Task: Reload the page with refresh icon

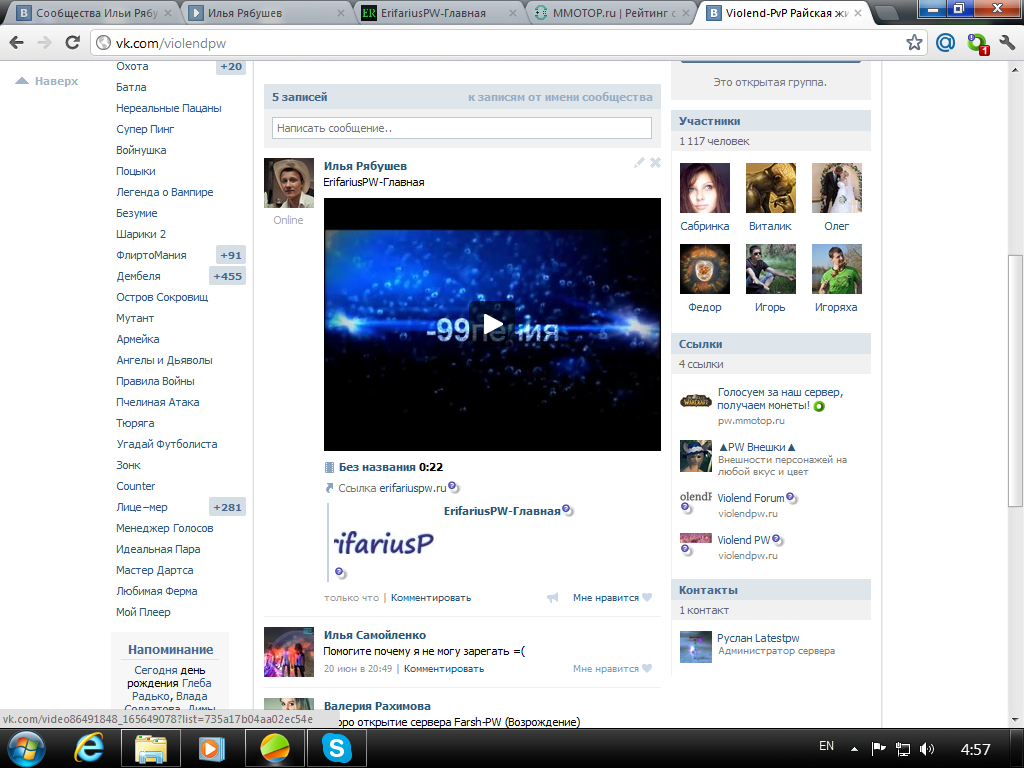Action: pyautogui.click(x=72, y=43)
